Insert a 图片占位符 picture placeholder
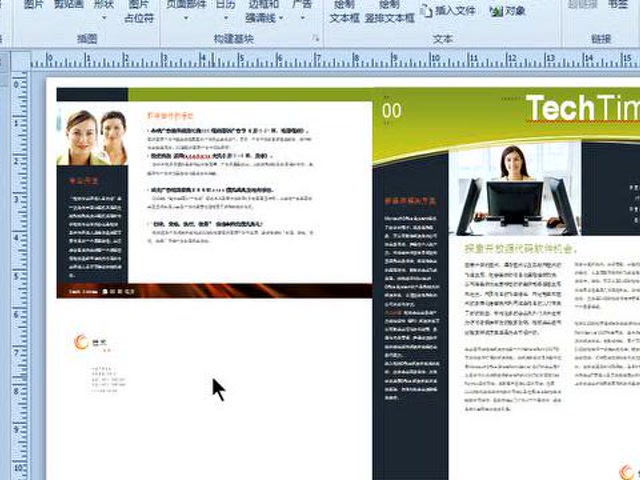Screen dimensions: 640x480 point(140,10)
